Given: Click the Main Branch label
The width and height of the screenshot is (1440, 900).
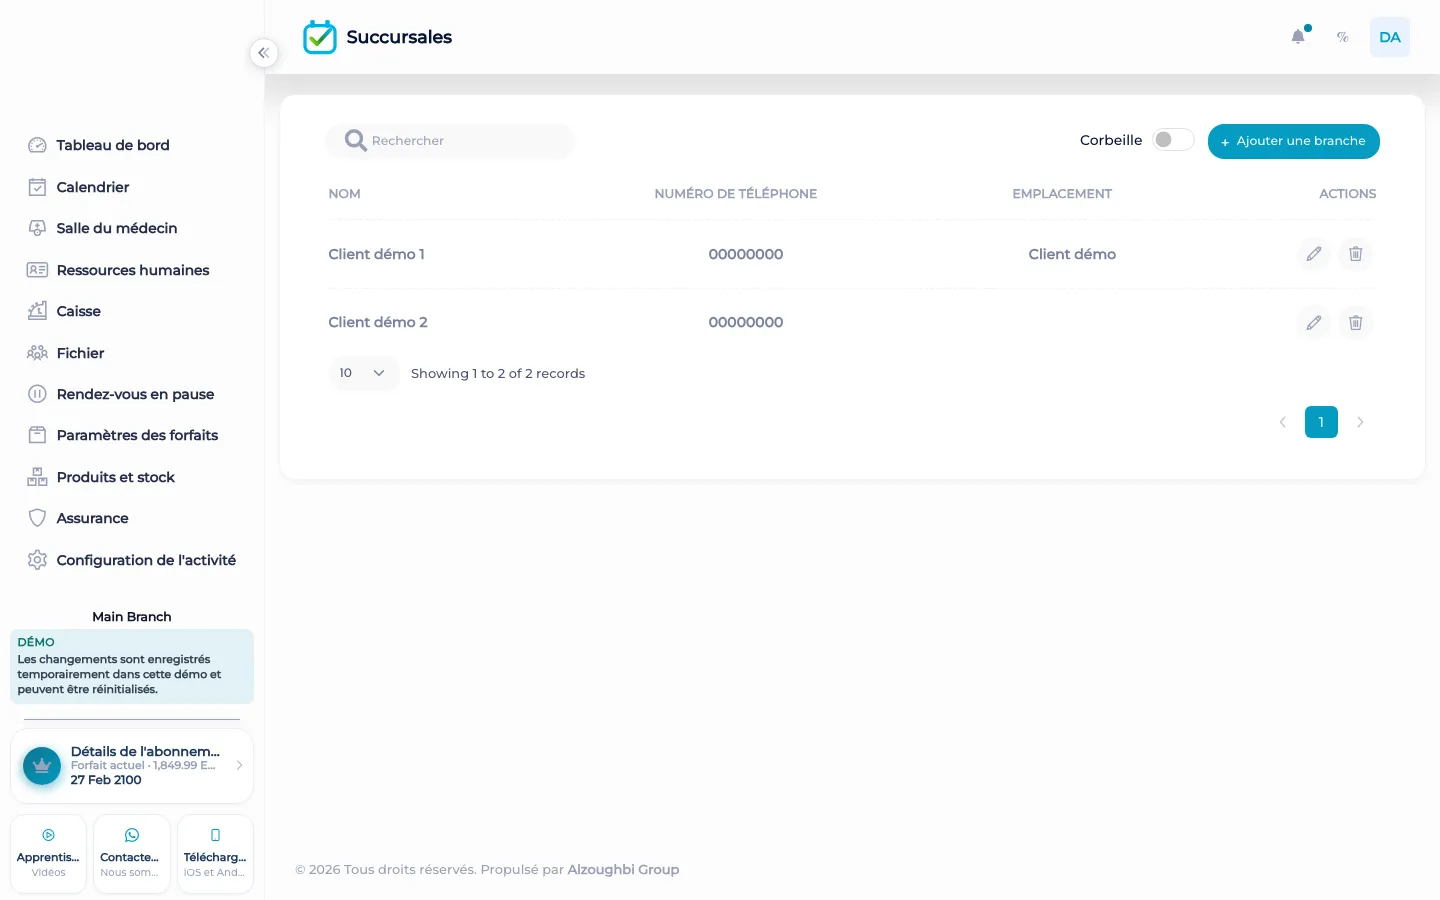Looking at the screenshot, I should pyautogui.click(x=132, y=617).
